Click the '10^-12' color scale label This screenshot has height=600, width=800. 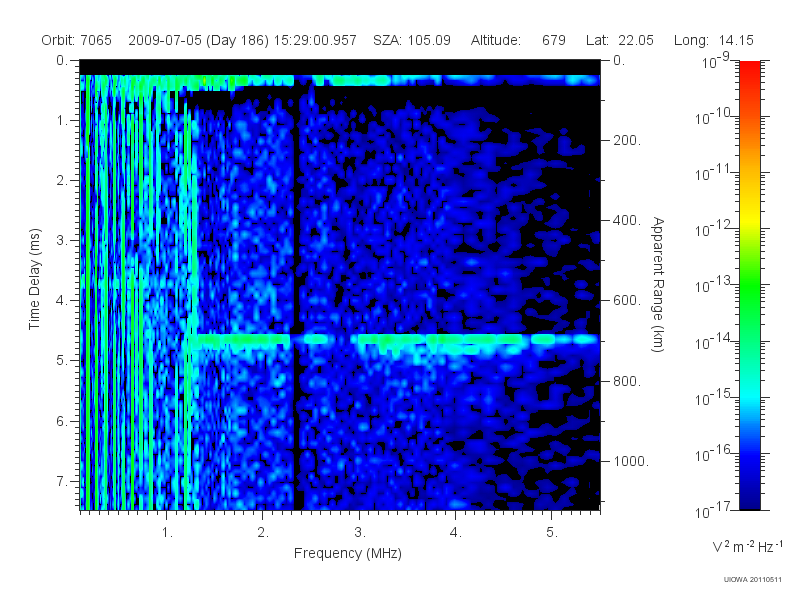pos(712,229)
